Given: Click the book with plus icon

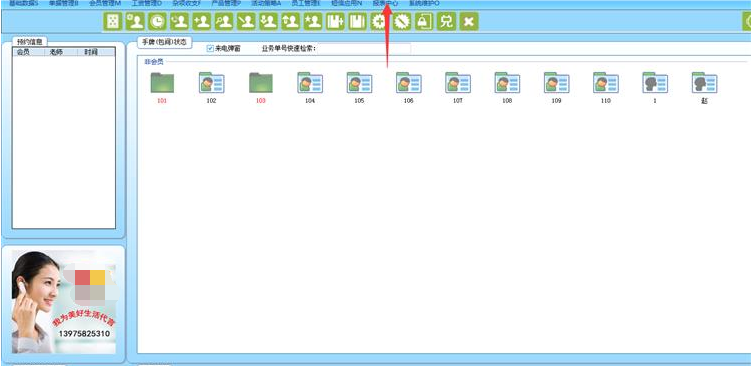Looking at the screenshot, I should (335, 22).
